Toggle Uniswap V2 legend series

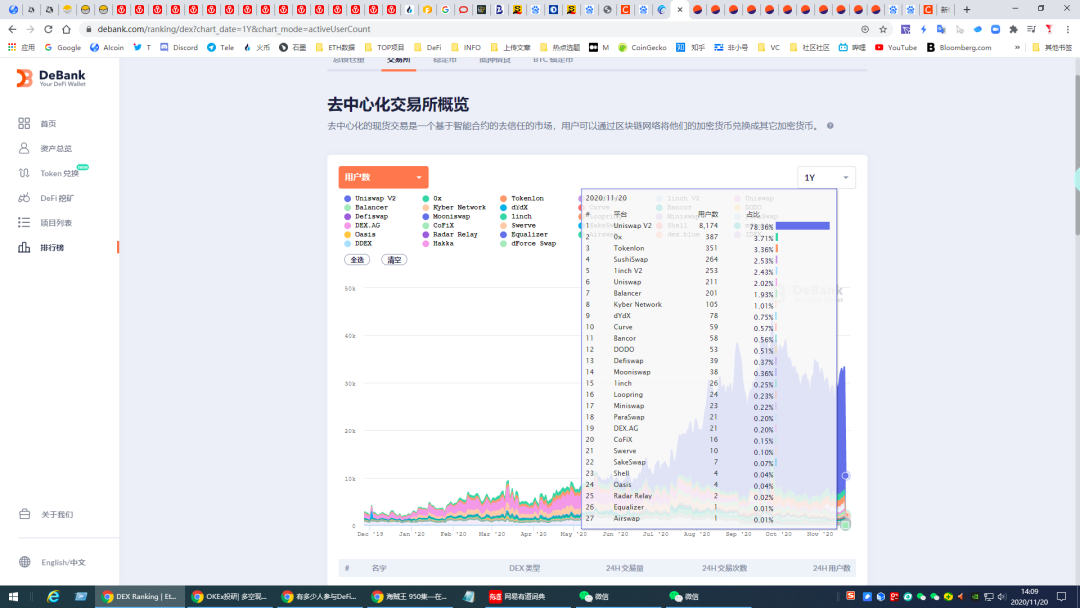point(370,198)
